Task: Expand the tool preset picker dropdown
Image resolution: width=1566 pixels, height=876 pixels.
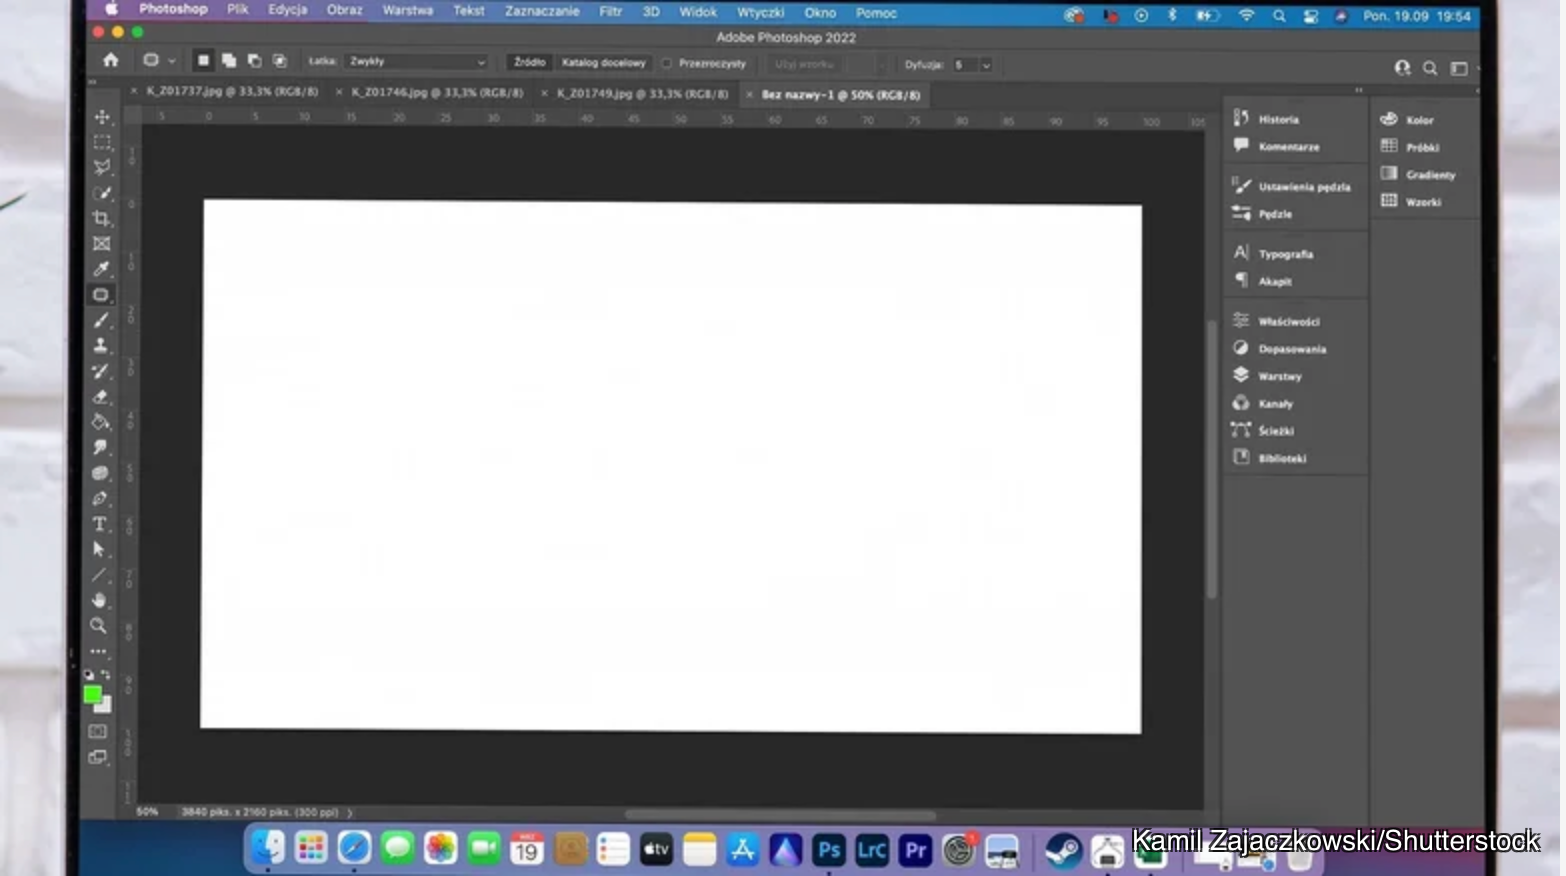Action: pyautogui.click(x=172, y=60)
